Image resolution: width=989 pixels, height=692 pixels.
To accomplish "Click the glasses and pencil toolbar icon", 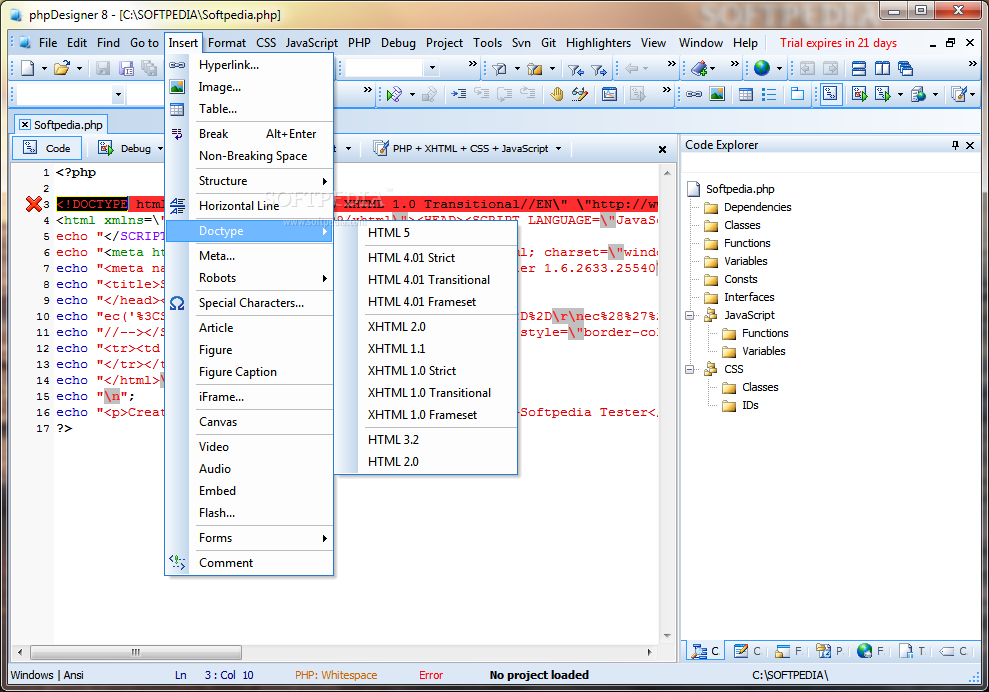I will (x=579, y=95).
